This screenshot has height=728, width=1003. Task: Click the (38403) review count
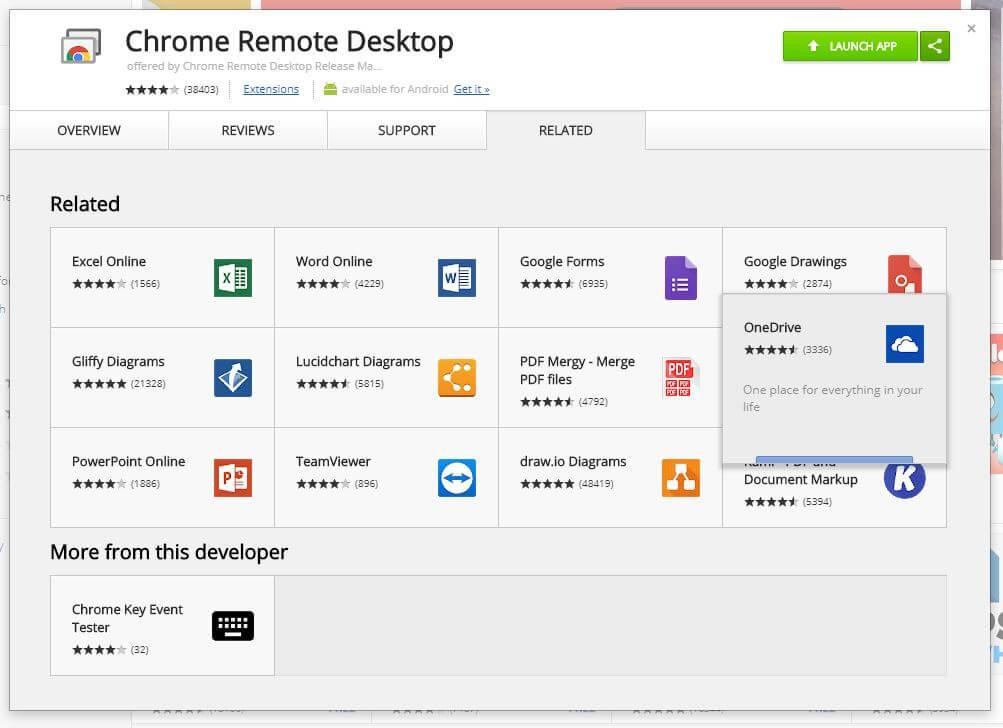click(x=201, y=90)
